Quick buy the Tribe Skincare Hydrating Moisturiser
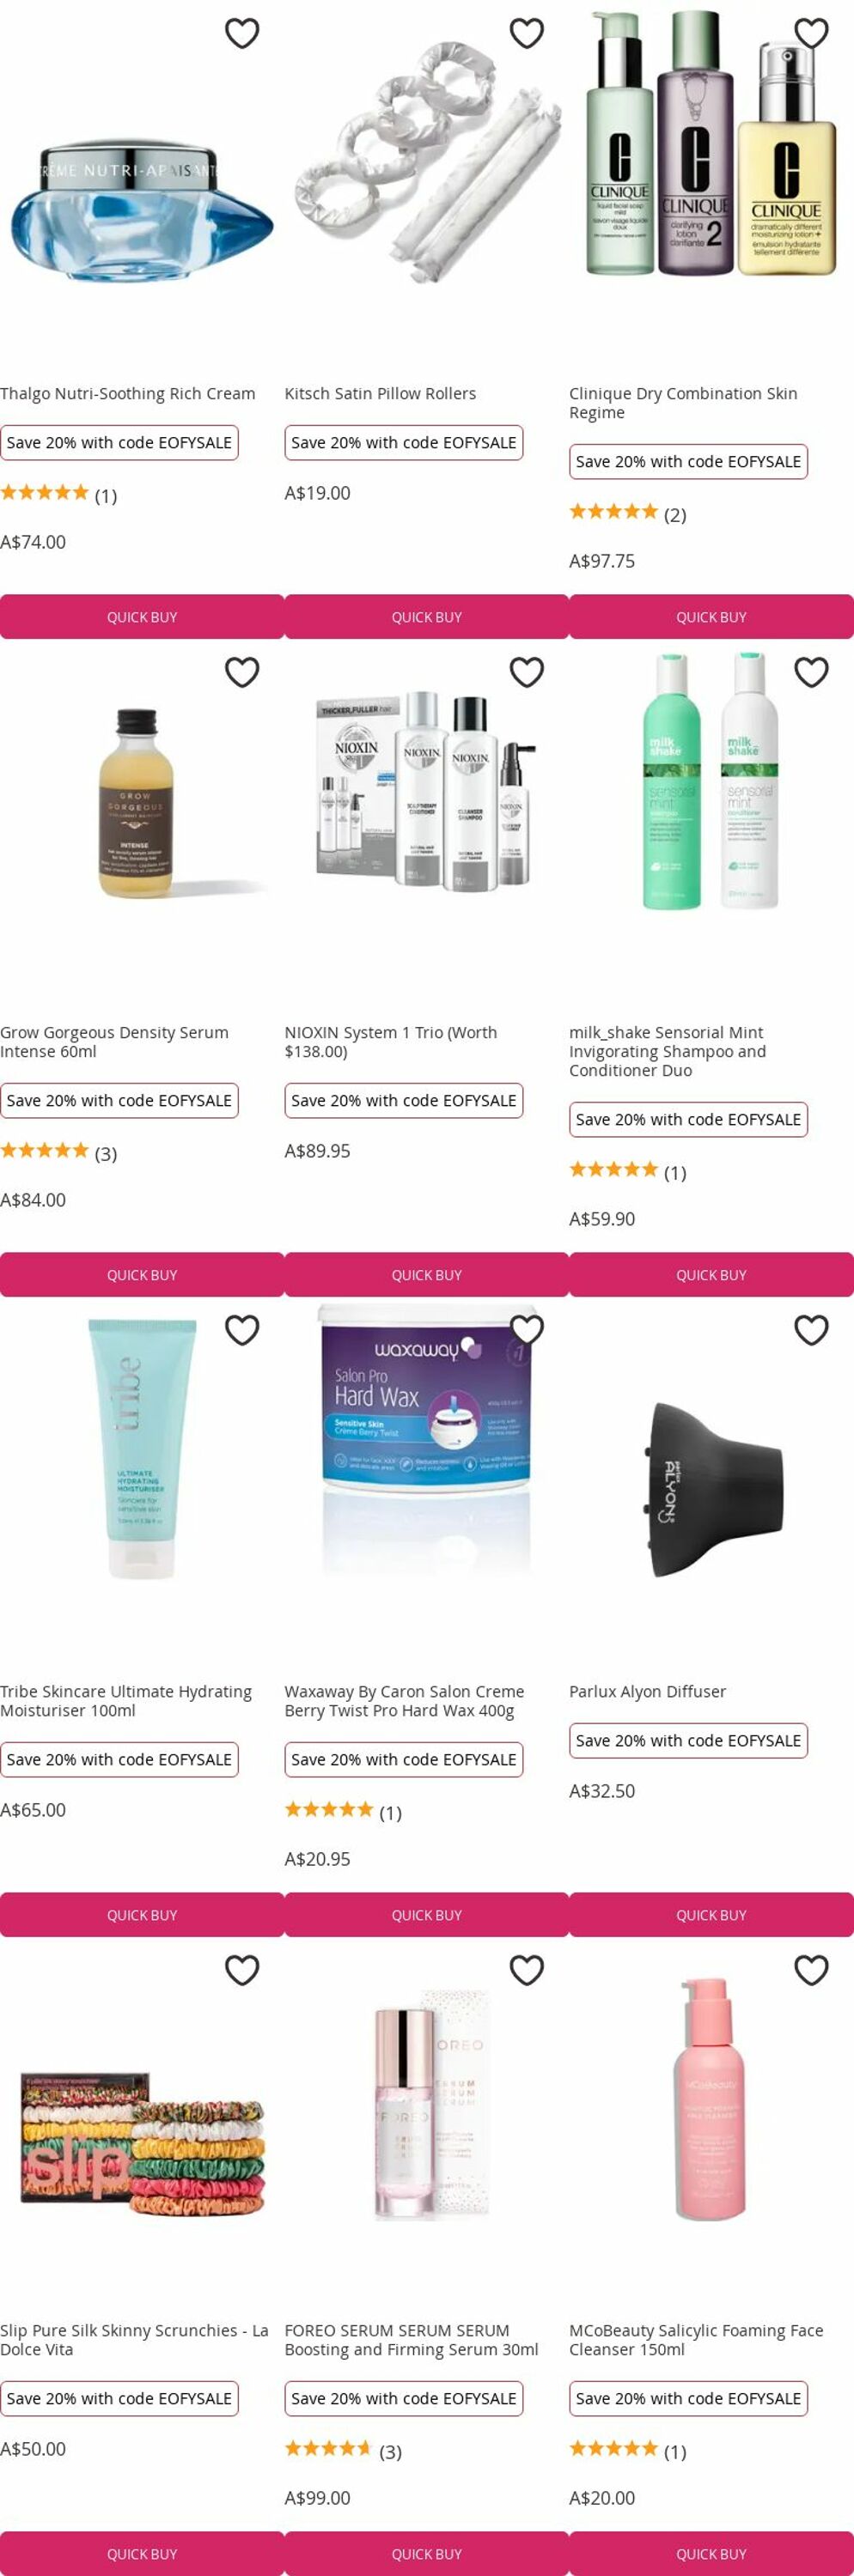Viewport: 854px width, 2576px height. coord(142,1915)
